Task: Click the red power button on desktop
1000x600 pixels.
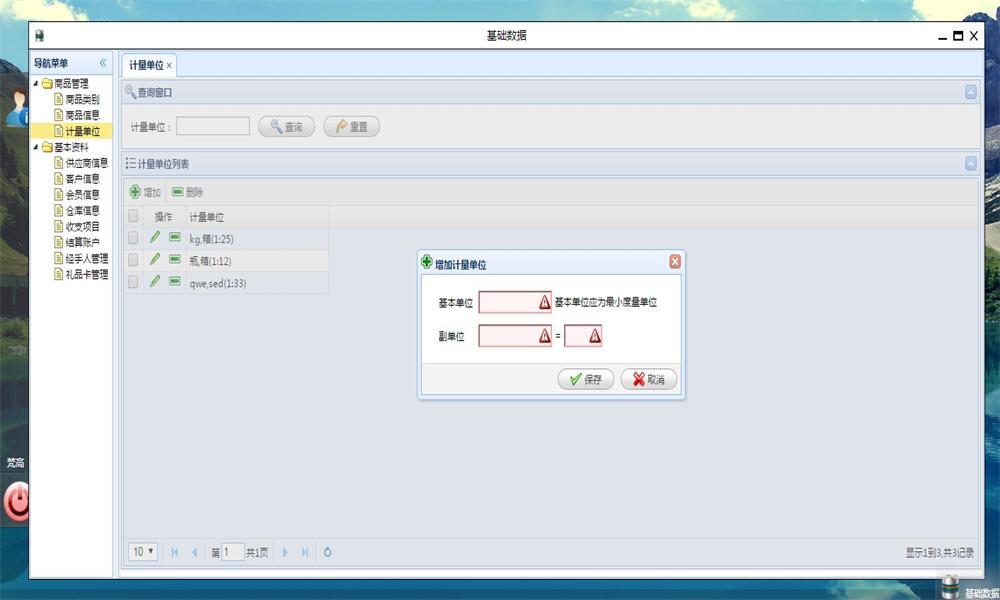Action: pyautogui.click(x=17, y=501)
